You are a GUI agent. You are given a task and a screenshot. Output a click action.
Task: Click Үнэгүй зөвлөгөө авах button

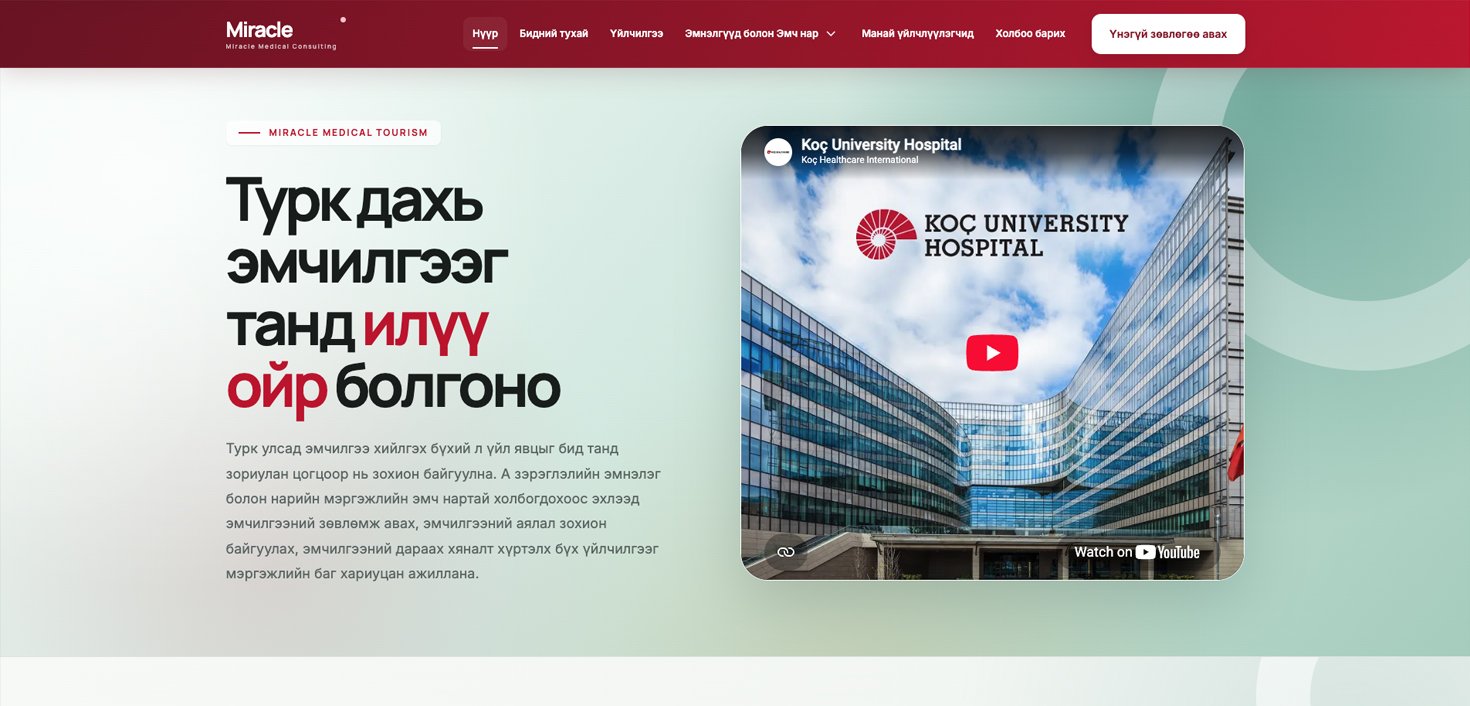[x=1168, y=34]
